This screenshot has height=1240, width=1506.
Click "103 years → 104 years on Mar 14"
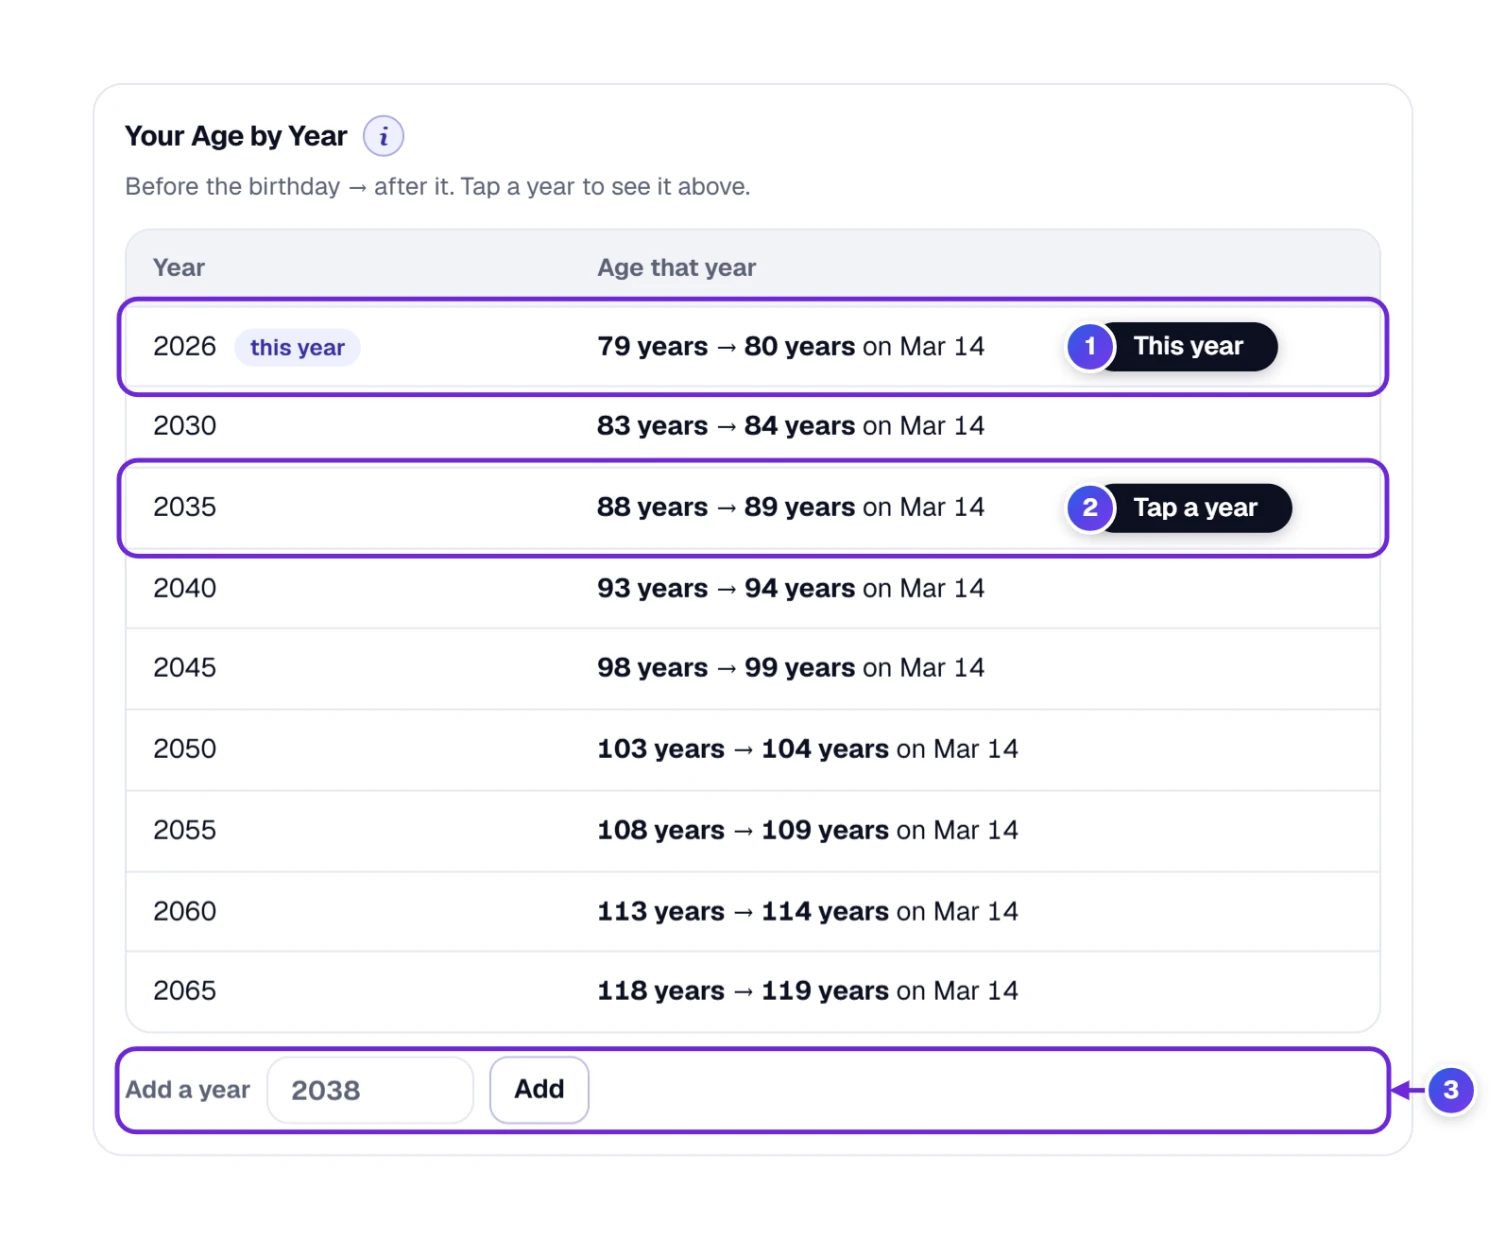pyautogui.click(x=808, y=749)
